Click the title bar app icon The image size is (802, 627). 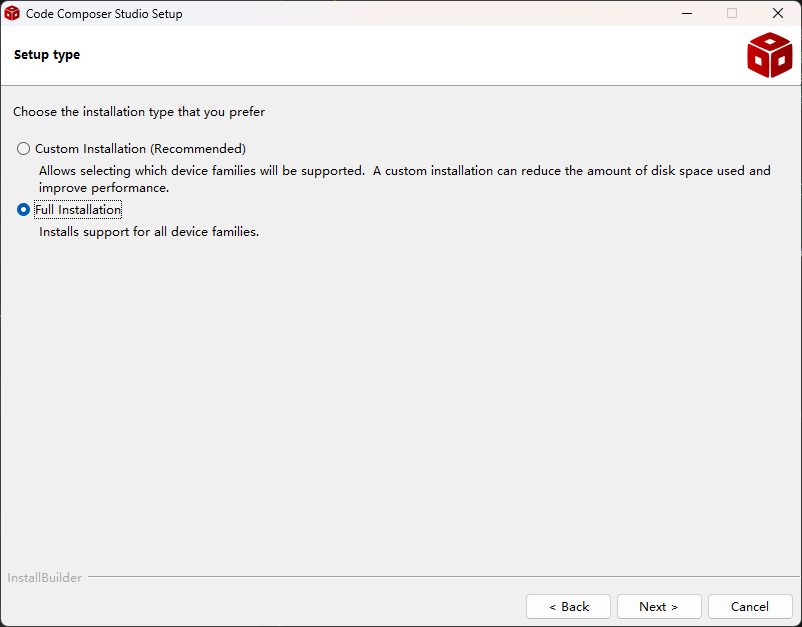12,13
